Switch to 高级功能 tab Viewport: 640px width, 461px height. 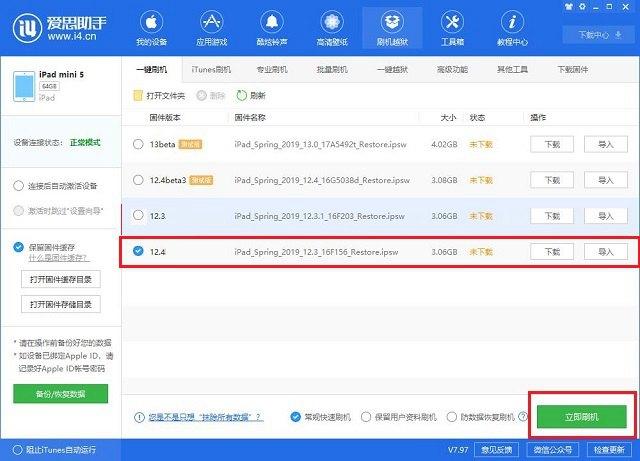[452, 70]
